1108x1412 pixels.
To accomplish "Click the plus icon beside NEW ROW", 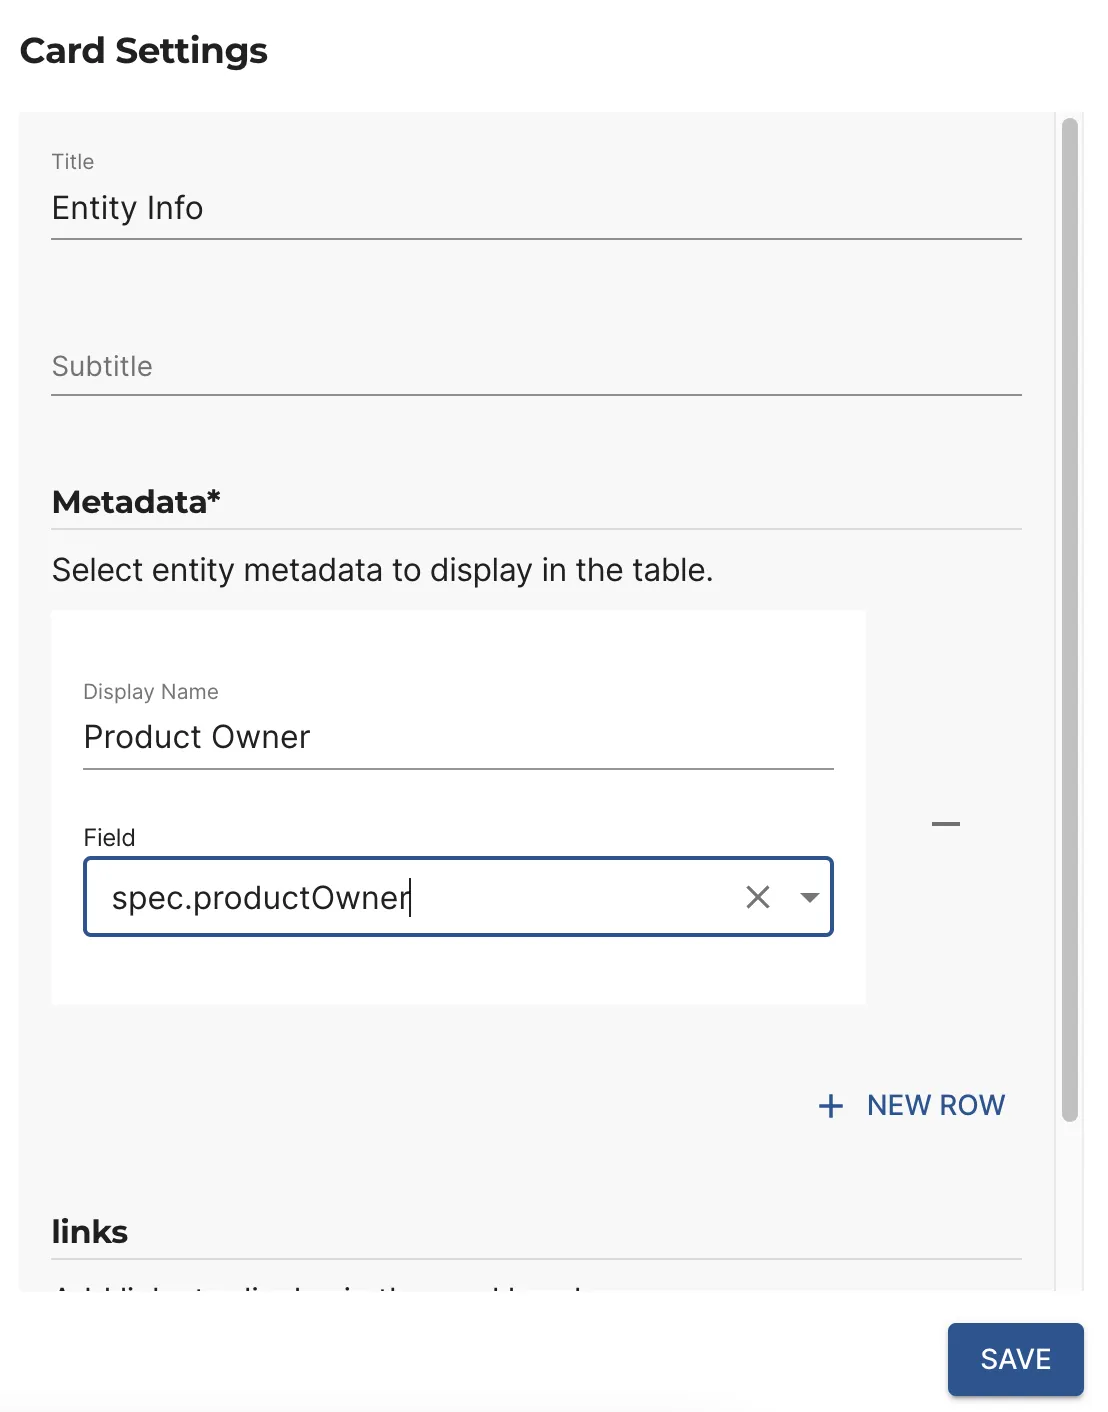I will [830, 1106].
